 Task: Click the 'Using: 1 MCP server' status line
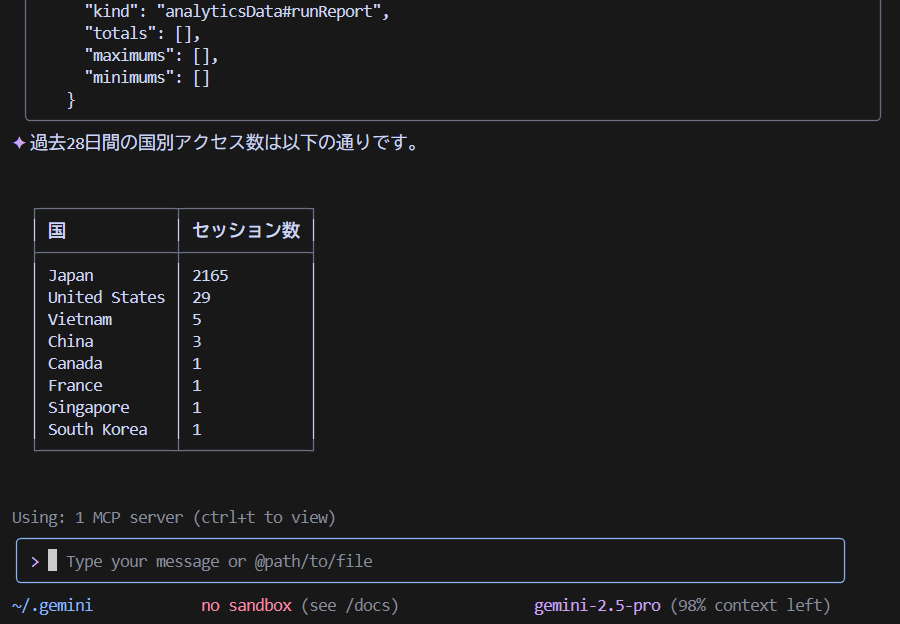pos(173,517)
